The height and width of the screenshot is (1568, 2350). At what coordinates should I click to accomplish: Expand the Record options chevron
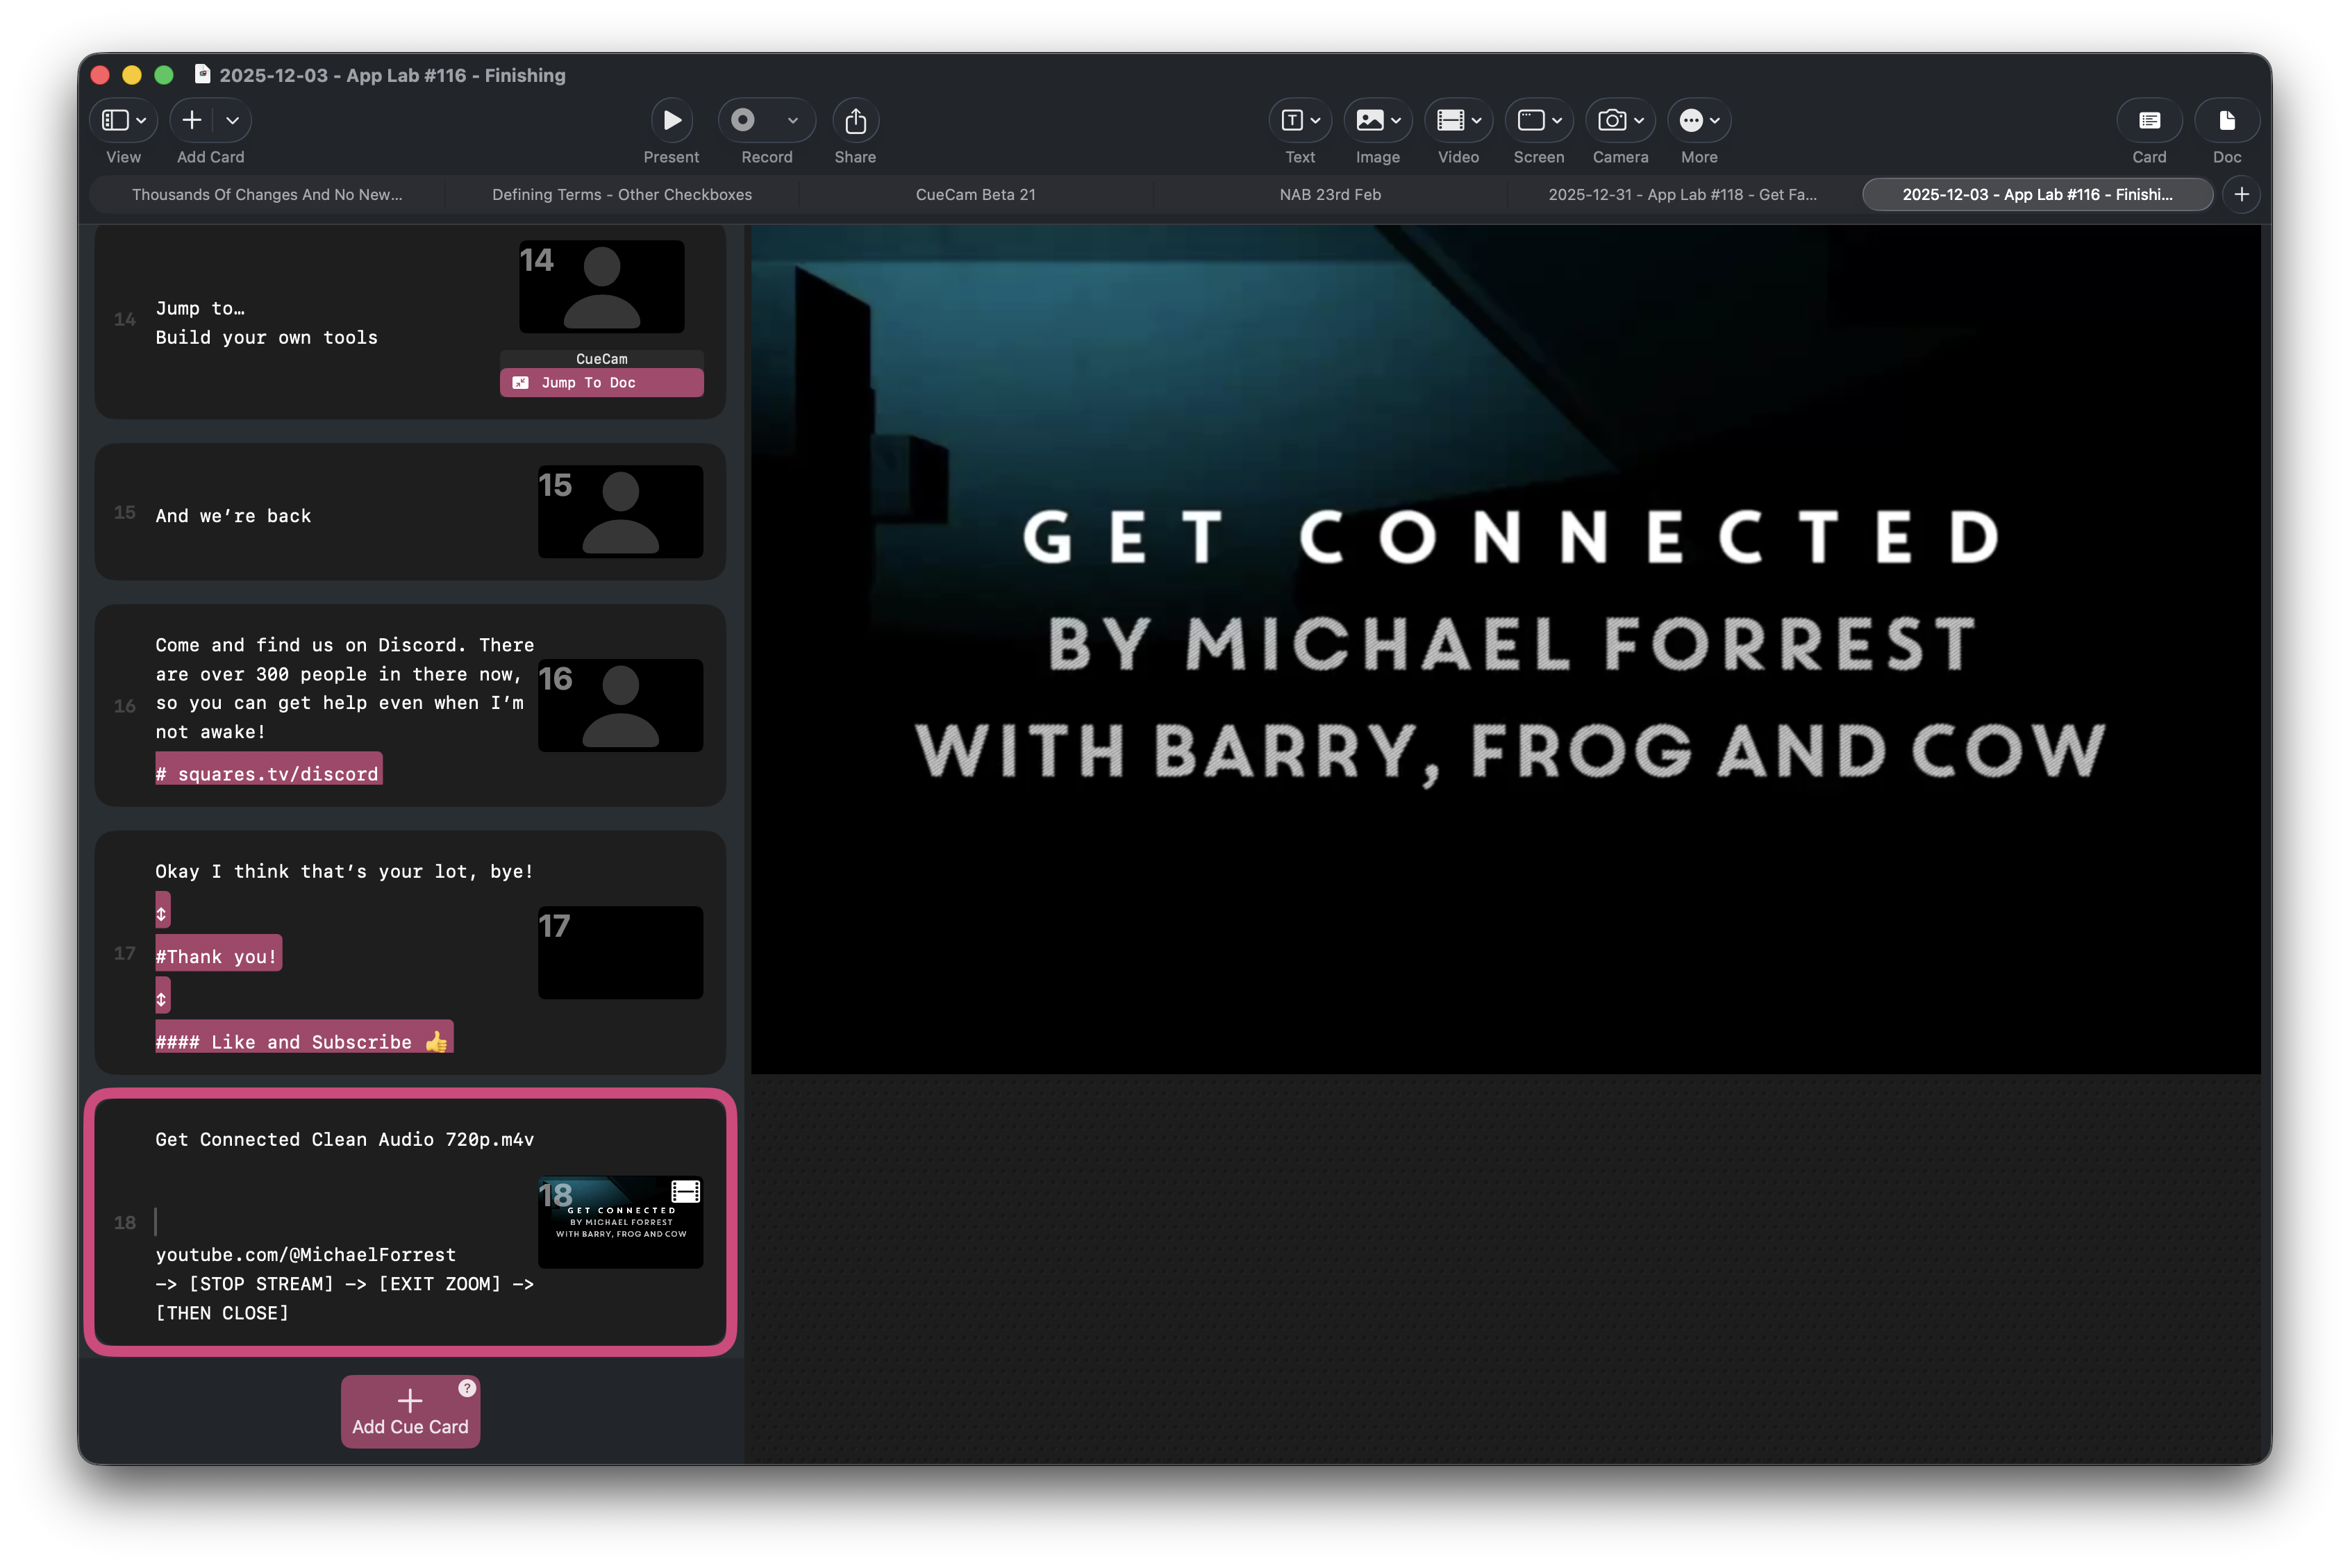pyautogui.click(x=793, y=120)
